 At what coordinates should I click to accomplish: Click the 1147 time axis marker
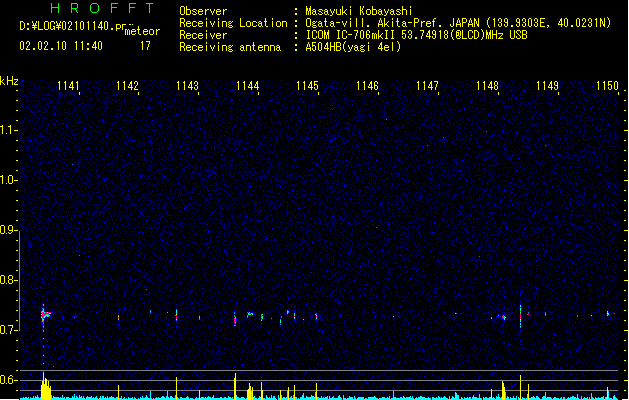[x=427, y=86]
